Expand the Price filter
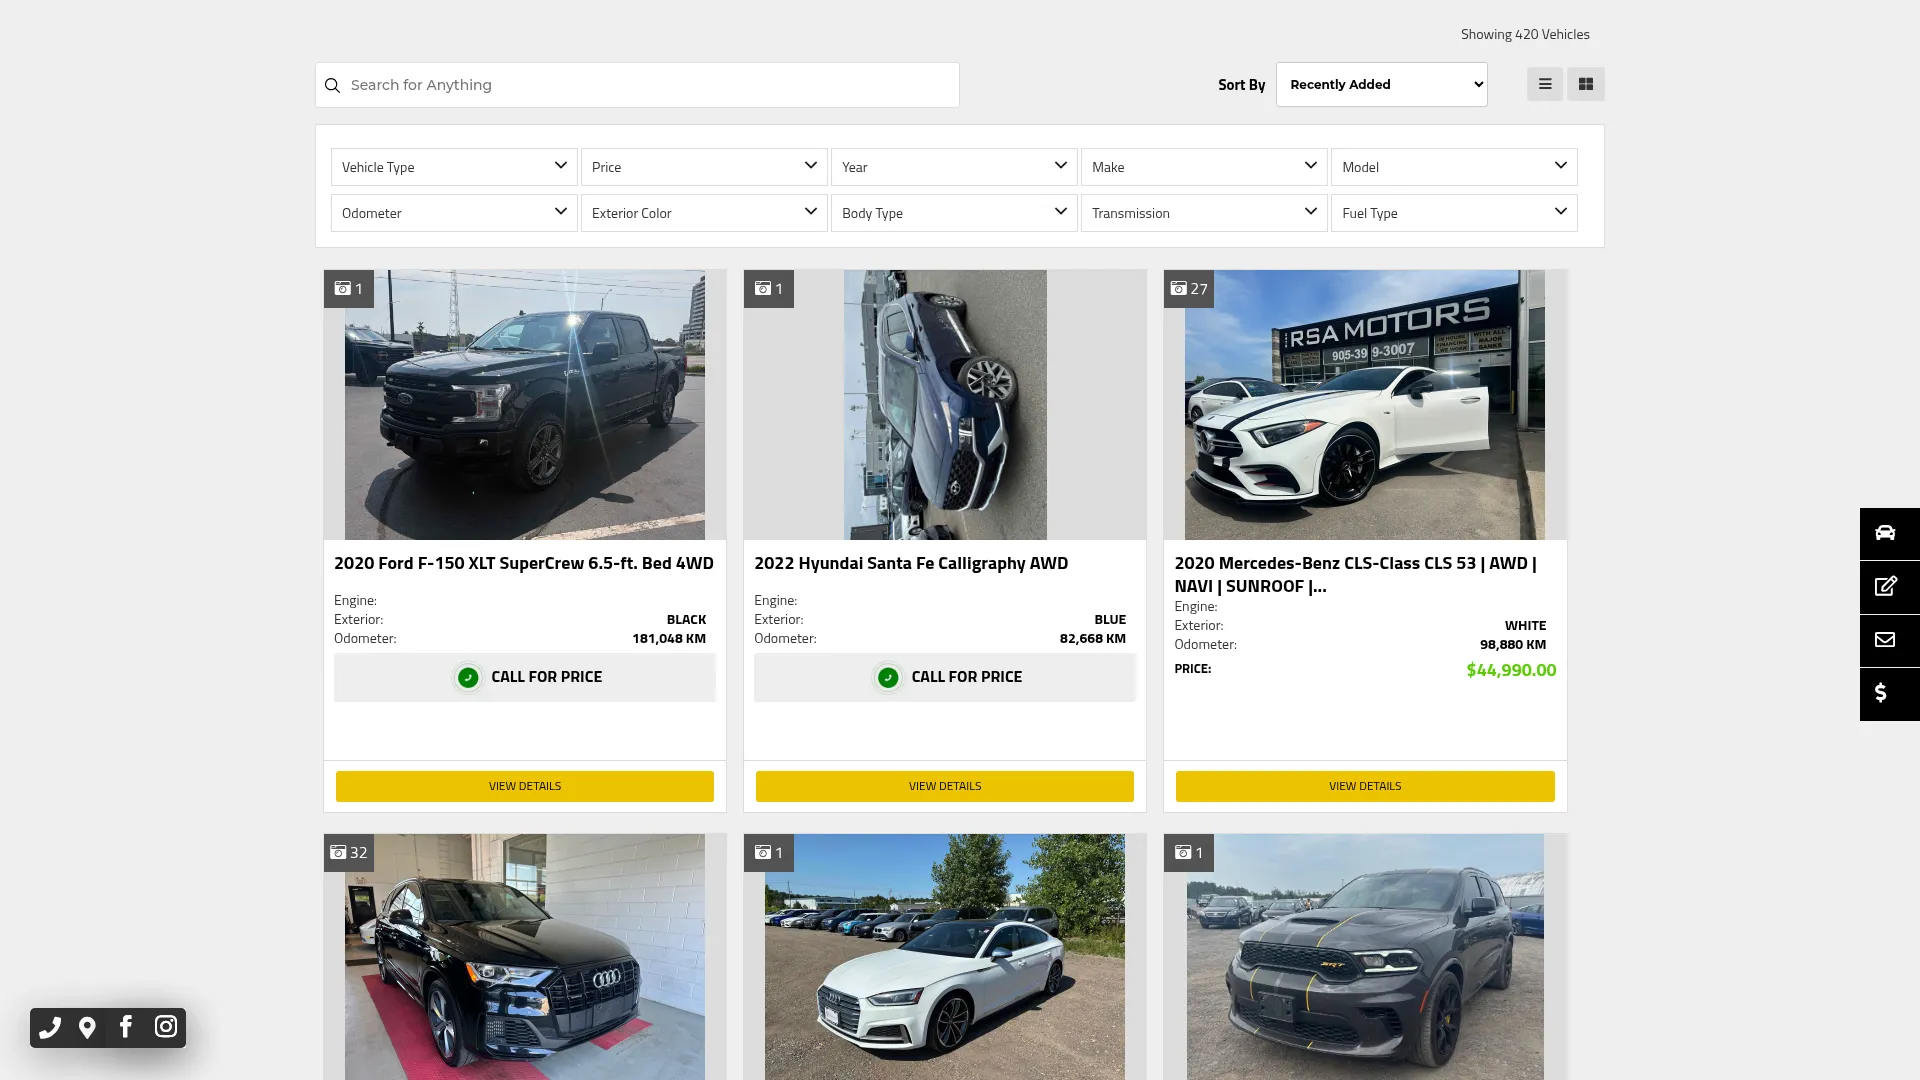Image resolution: width=1920 pixels, height=1080 pixels. click(x=704, y=167)
